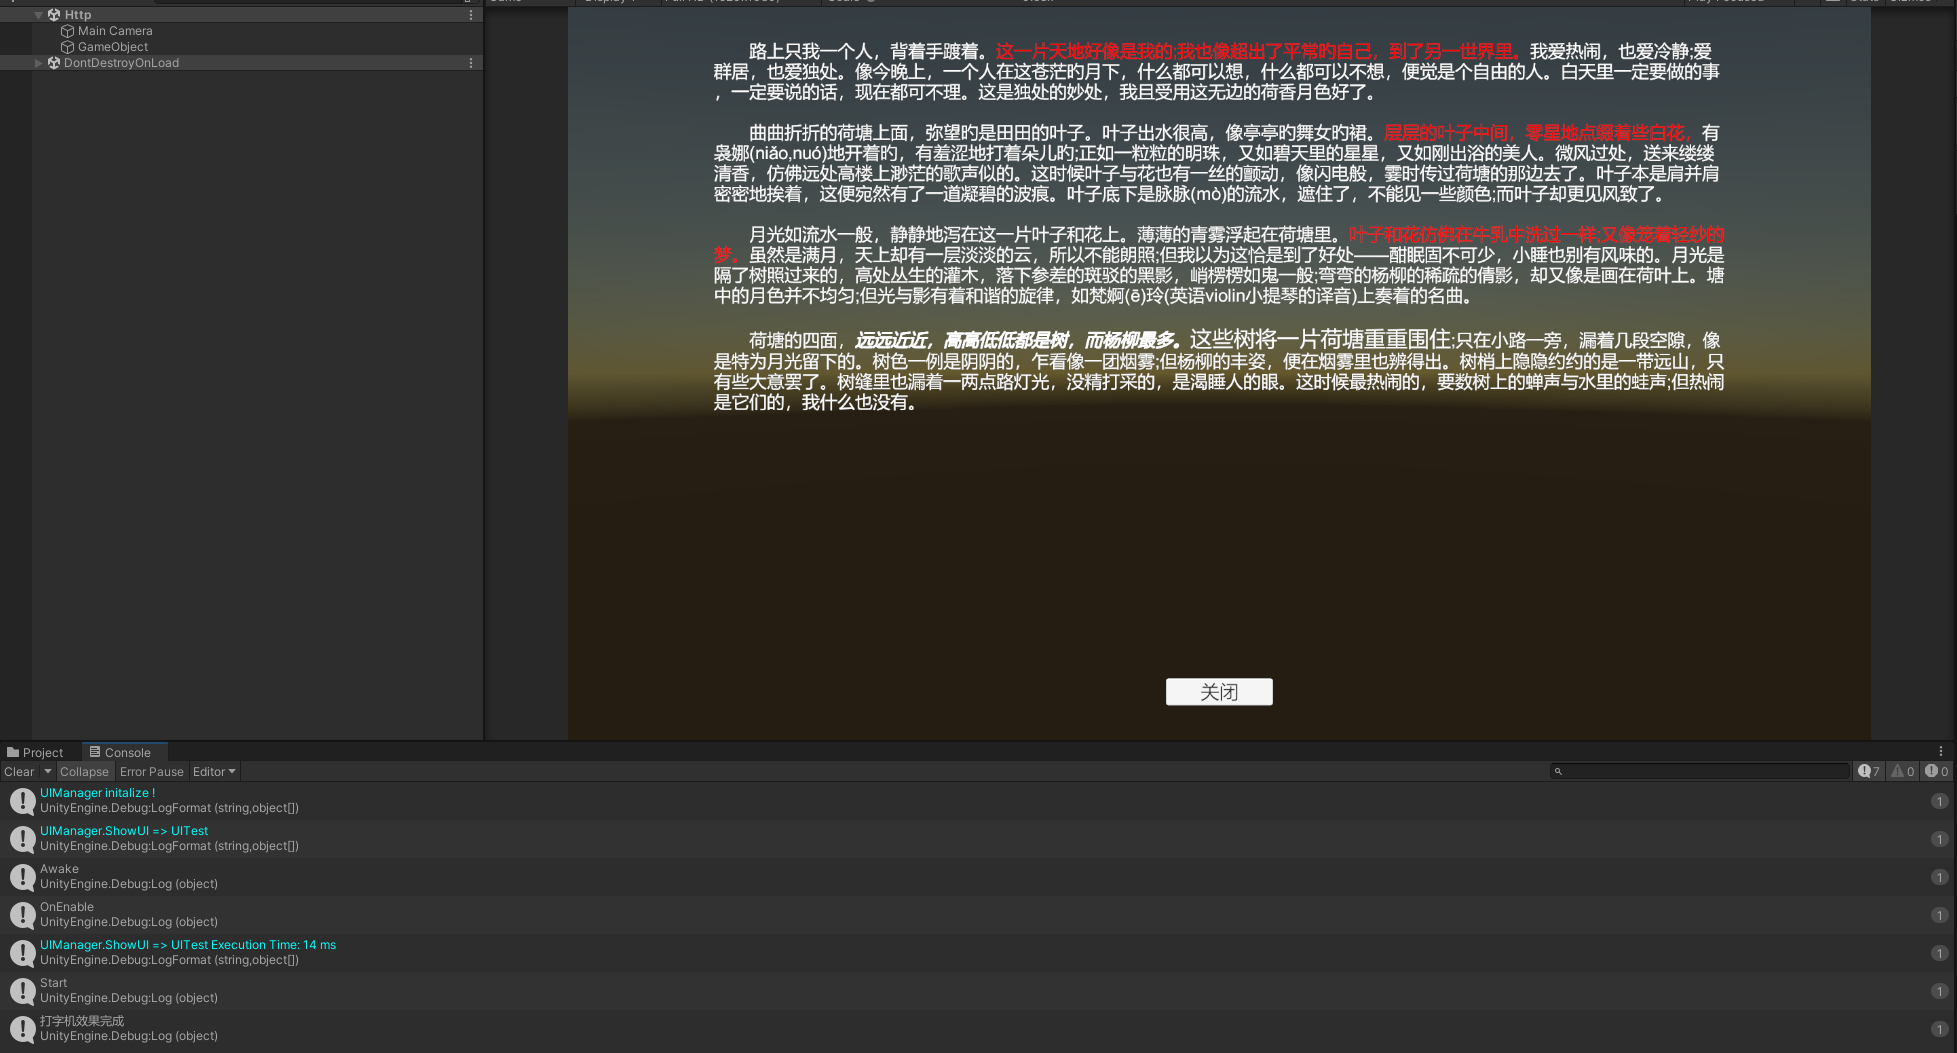Click count badge on Start log row
Image resolution: width=1957 pixels, height=1053 pixels.
click(x=1939, y=991)
